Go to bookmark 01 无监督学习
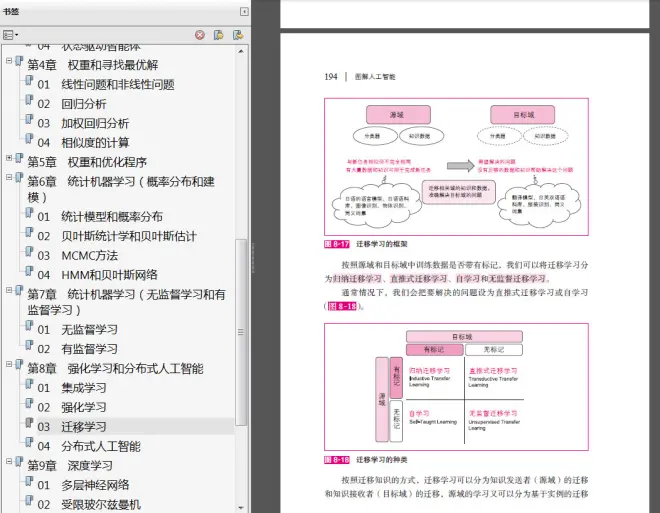This screenshot has width=660, height=513. [x=89, y=329]
